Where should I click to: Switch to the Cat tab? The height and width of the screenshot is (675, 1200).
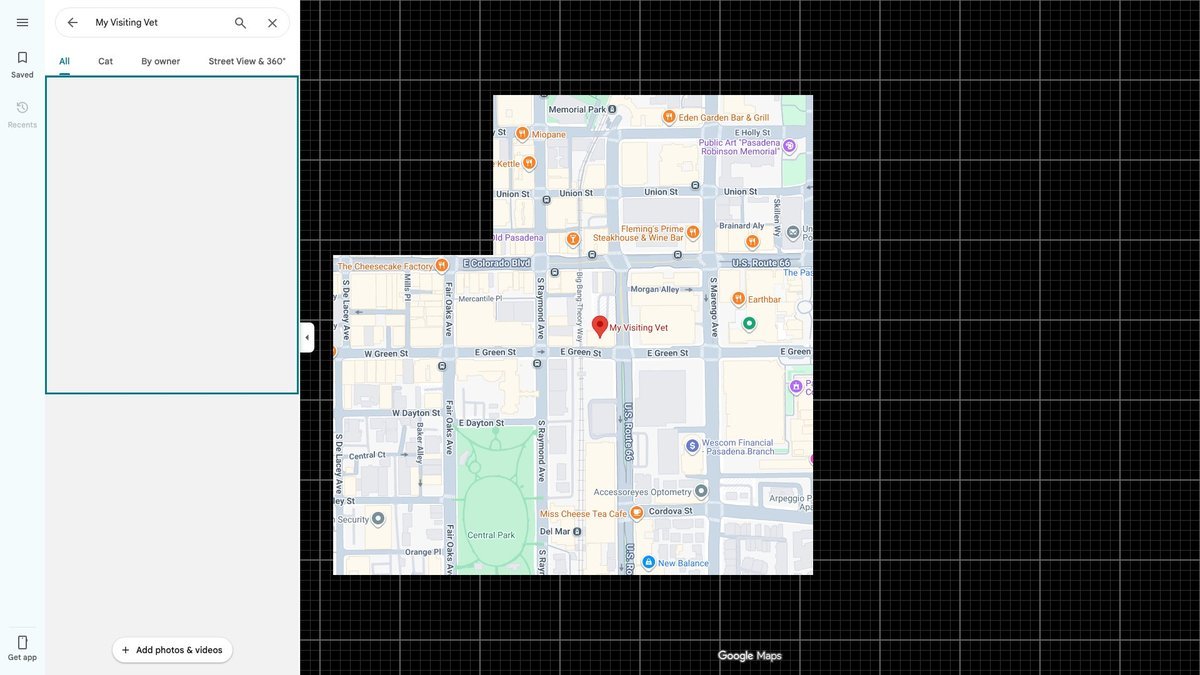[105, 61]
